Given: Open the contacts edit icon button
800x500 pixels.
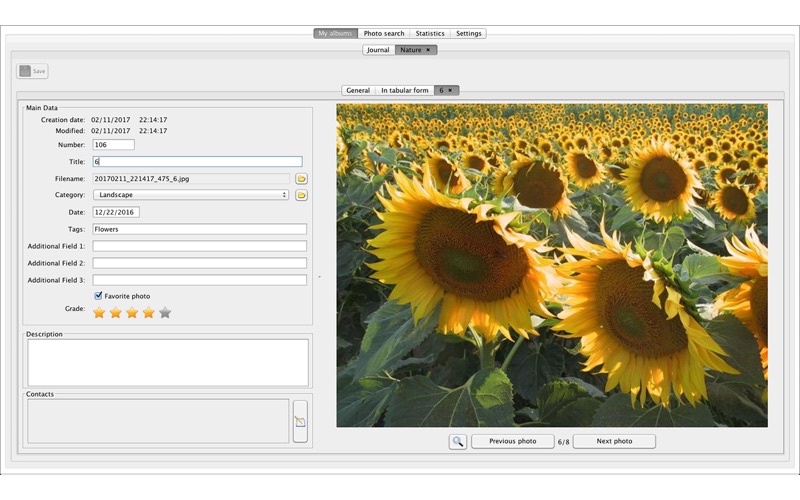Looking at the screenshot, I should point(300,421).
